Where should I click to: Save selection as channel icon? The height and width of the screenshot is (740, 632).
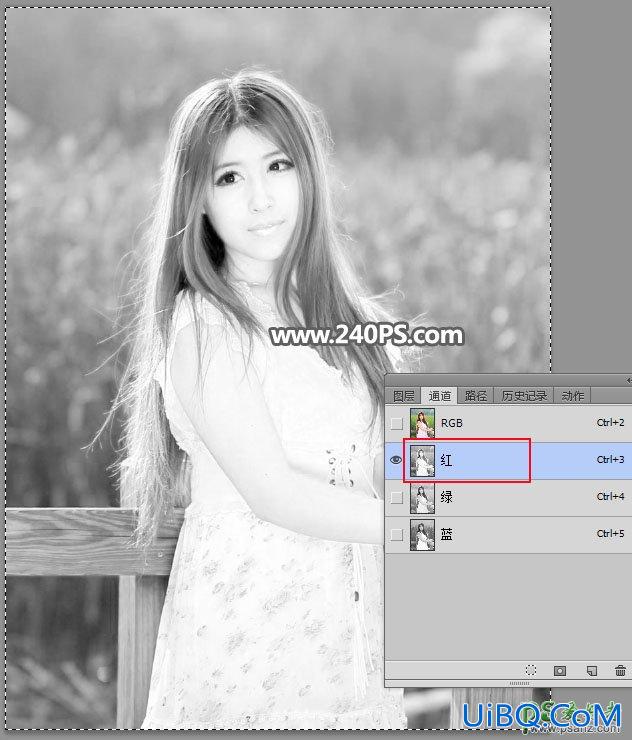[x=560, y=671]
